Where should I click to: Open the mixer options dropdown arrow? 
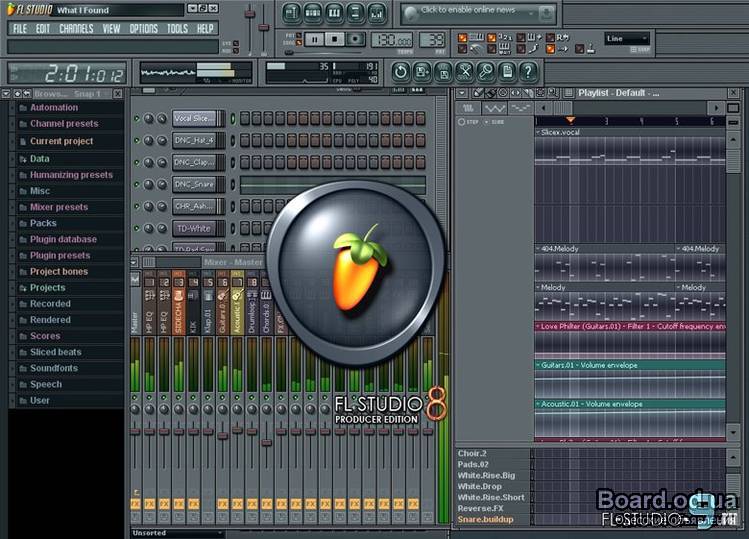[x=134, y=262]
